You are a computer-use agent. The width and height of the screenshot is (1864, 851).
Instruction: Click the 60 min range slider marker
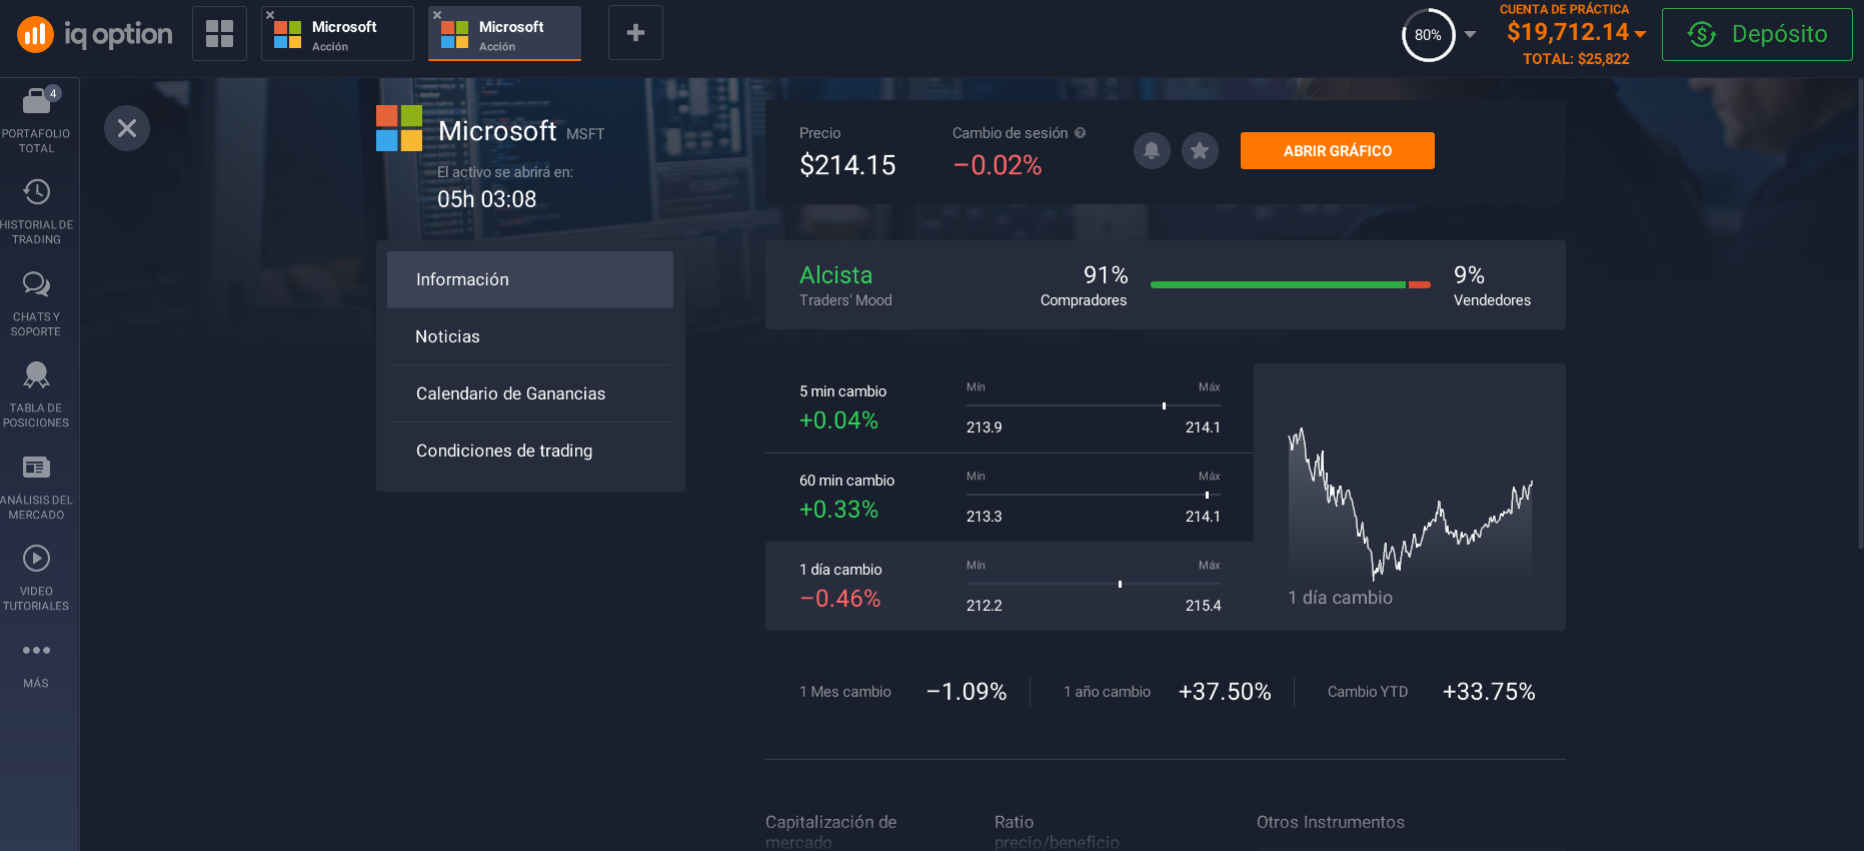1207,495
